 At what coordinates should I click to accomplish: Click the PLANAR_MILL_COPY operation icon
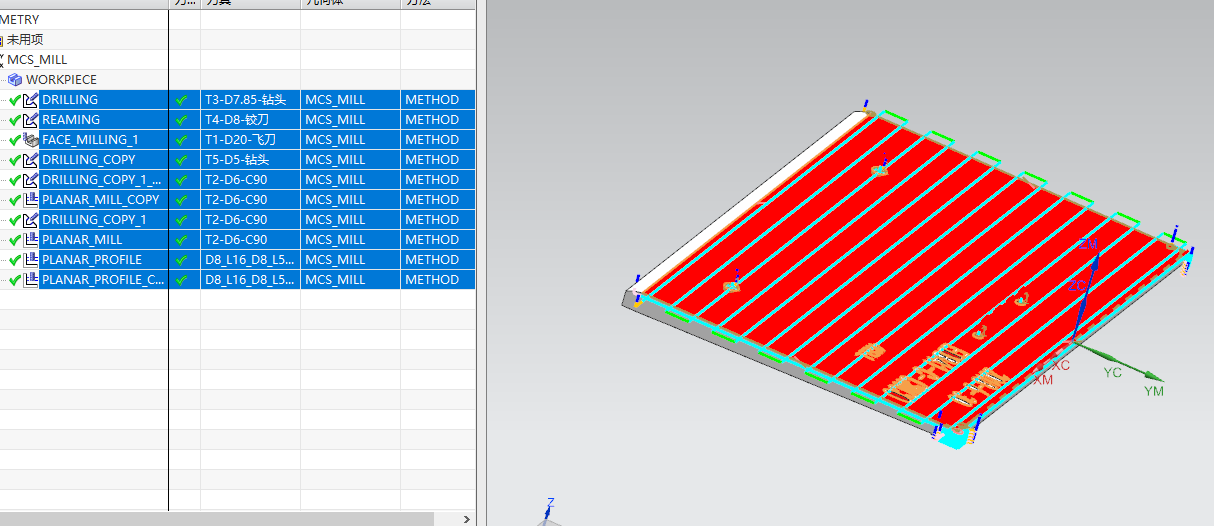coord(31,200)
